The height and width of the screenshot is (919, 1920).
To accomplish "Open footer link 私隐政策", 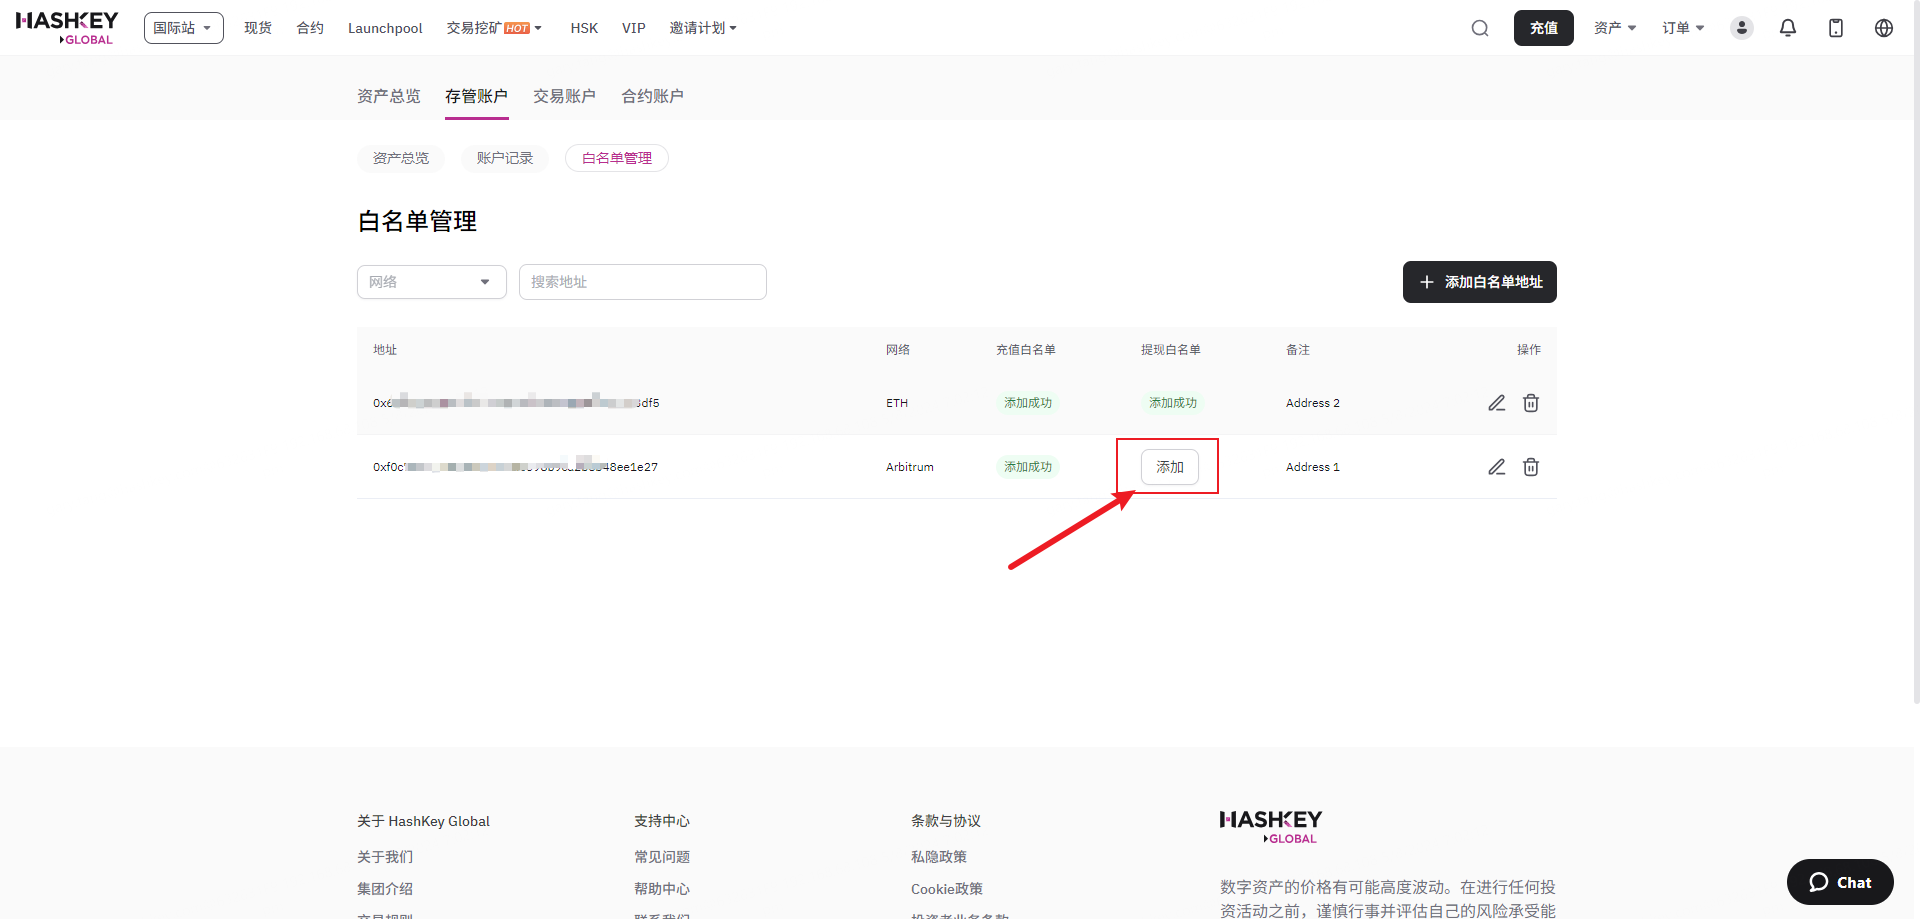I will coord(939,857).
